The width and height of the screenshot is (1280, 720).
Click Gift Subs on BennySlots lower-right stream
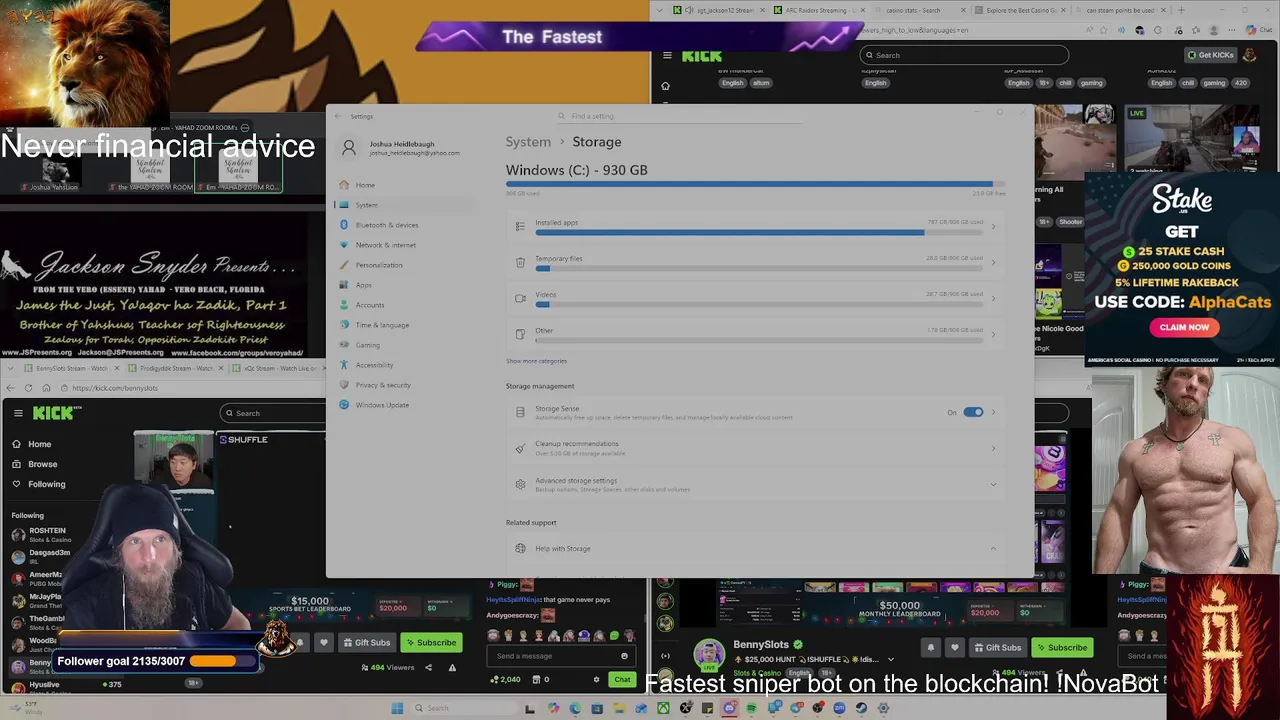(997, 648)
